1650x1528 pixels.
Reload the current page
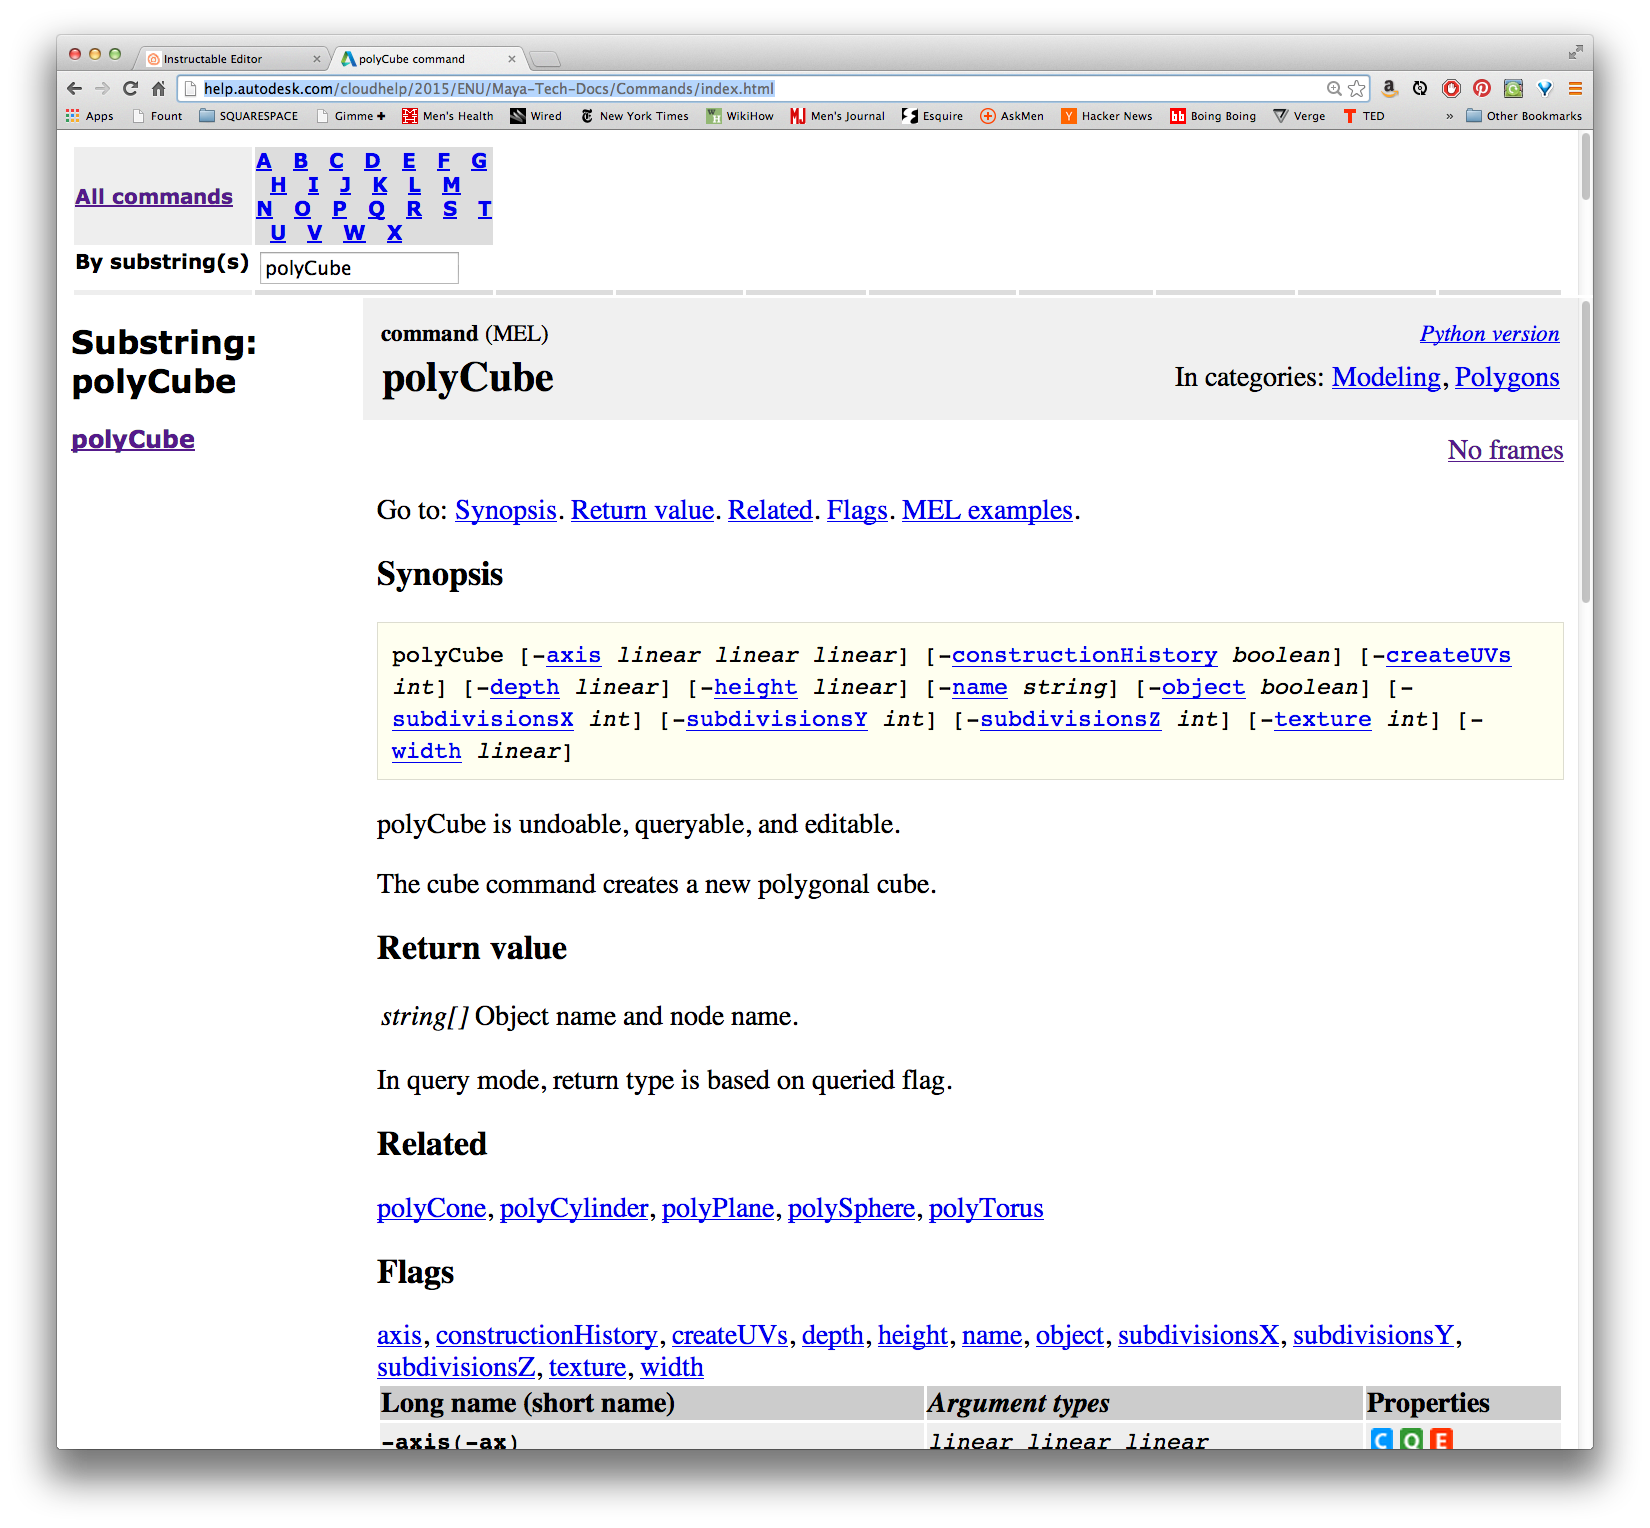pyautogui.click(x=130, y=89)
